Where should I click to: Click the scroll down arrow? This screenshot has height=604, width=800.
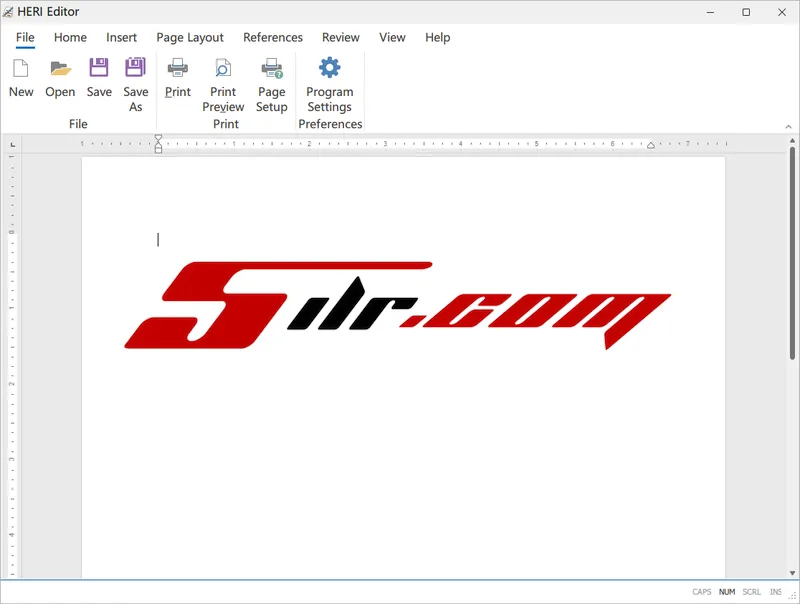coord(792,573)
